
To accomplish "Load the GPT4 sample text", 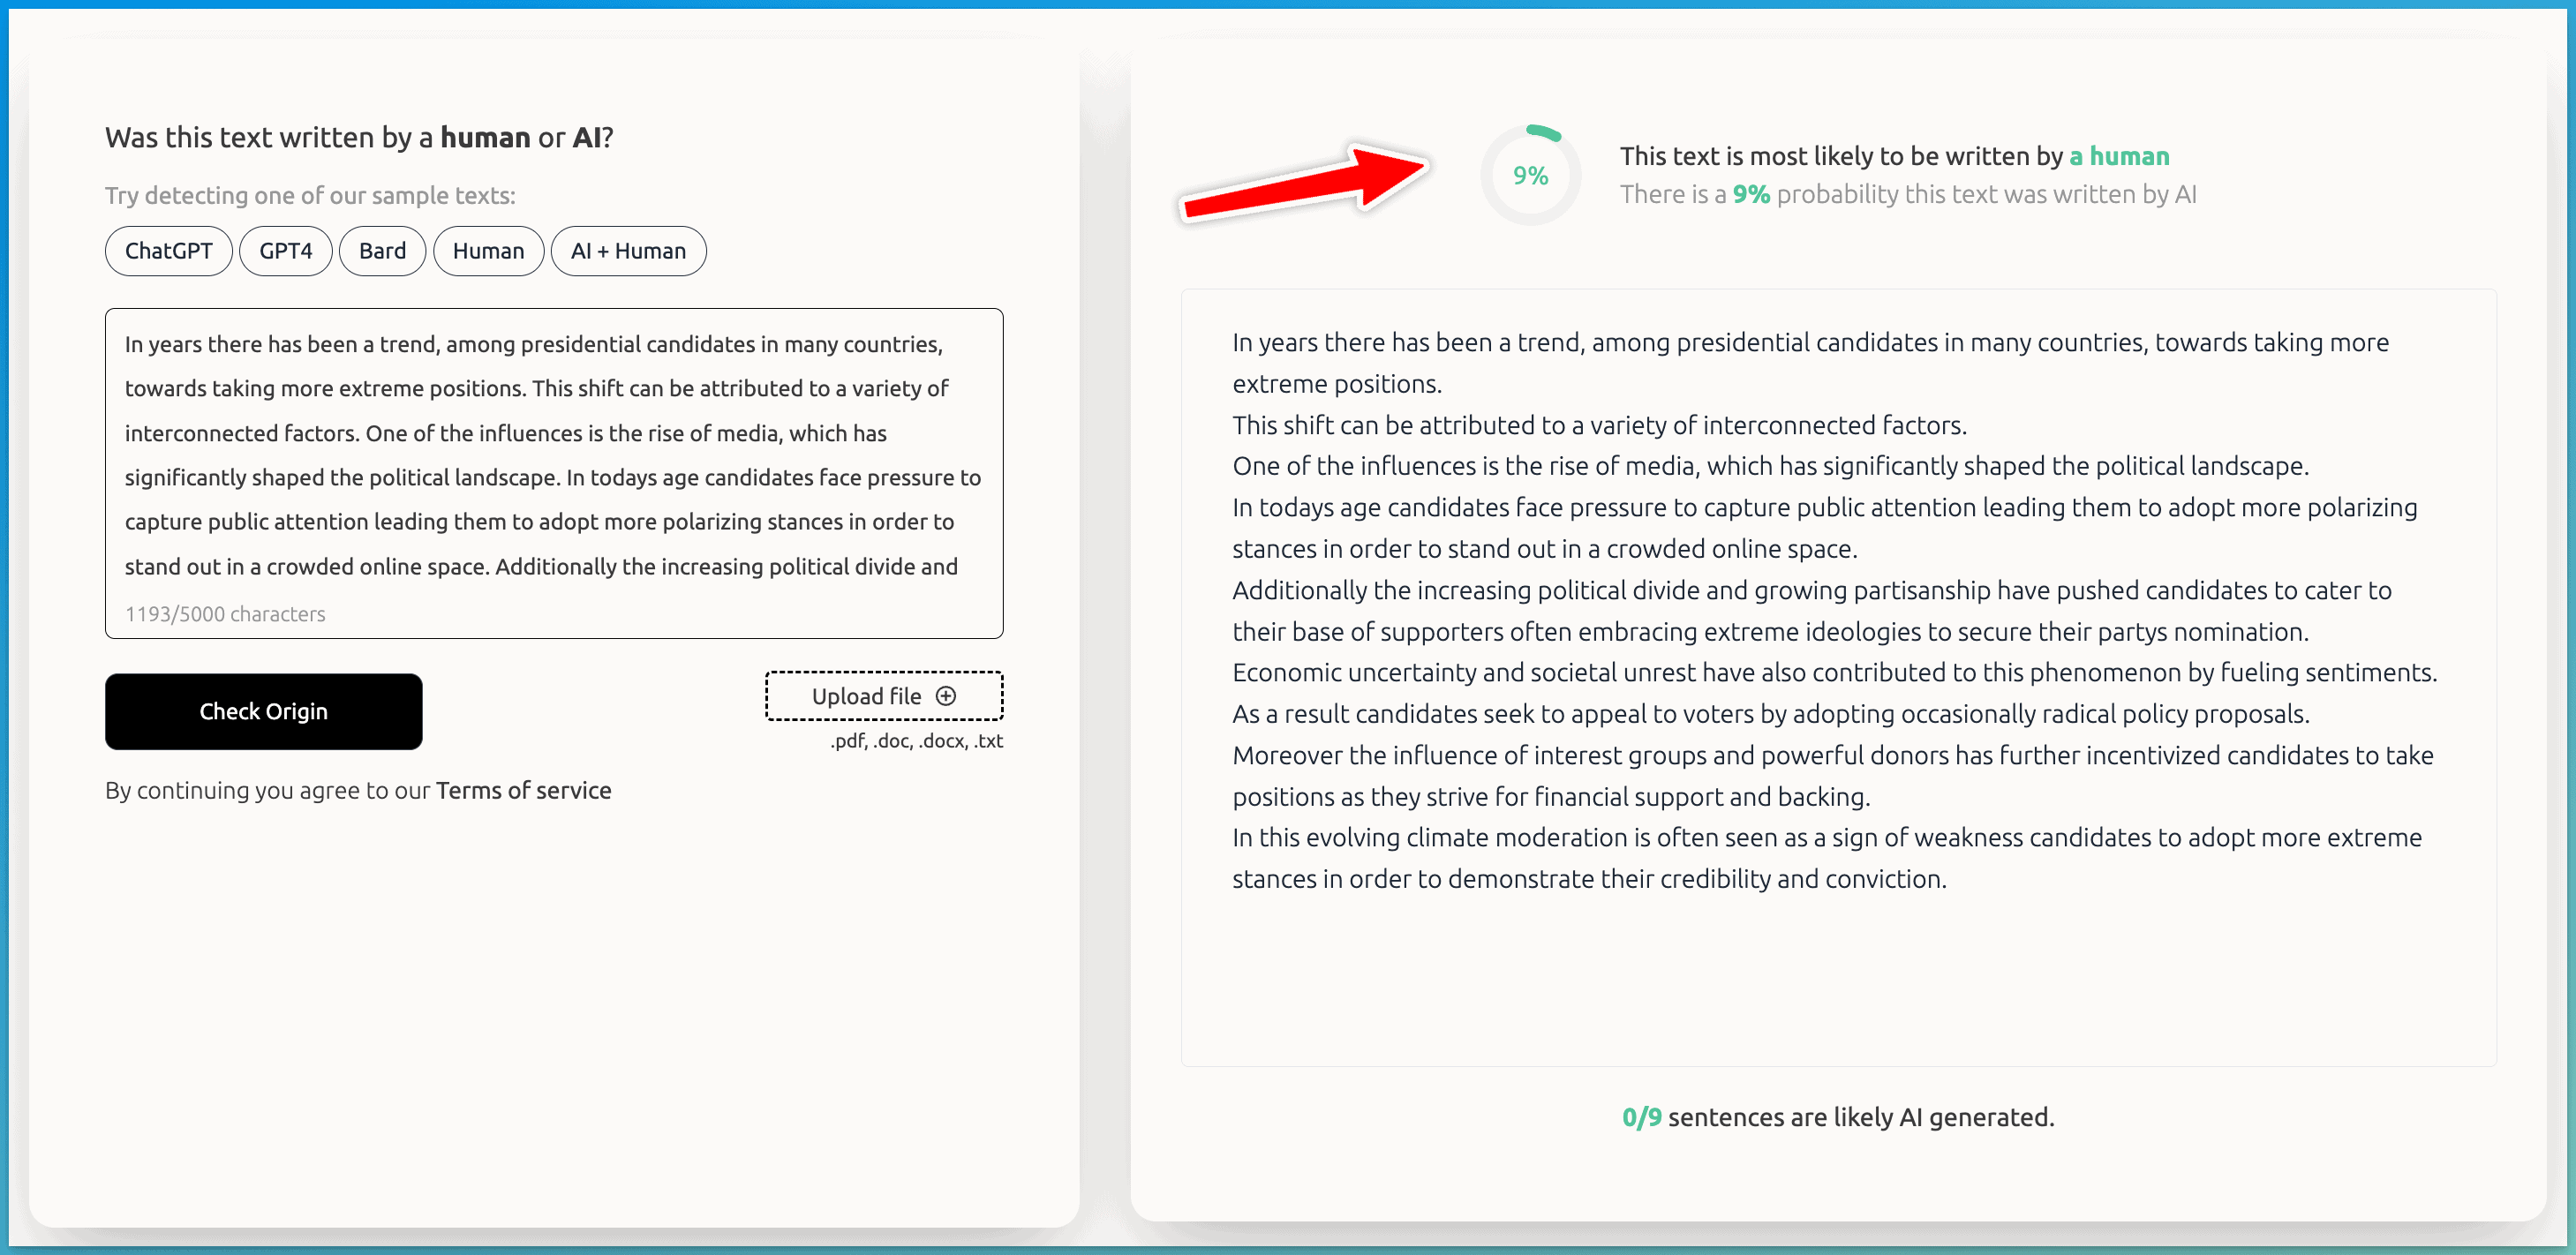I will (x=286, y=251).
